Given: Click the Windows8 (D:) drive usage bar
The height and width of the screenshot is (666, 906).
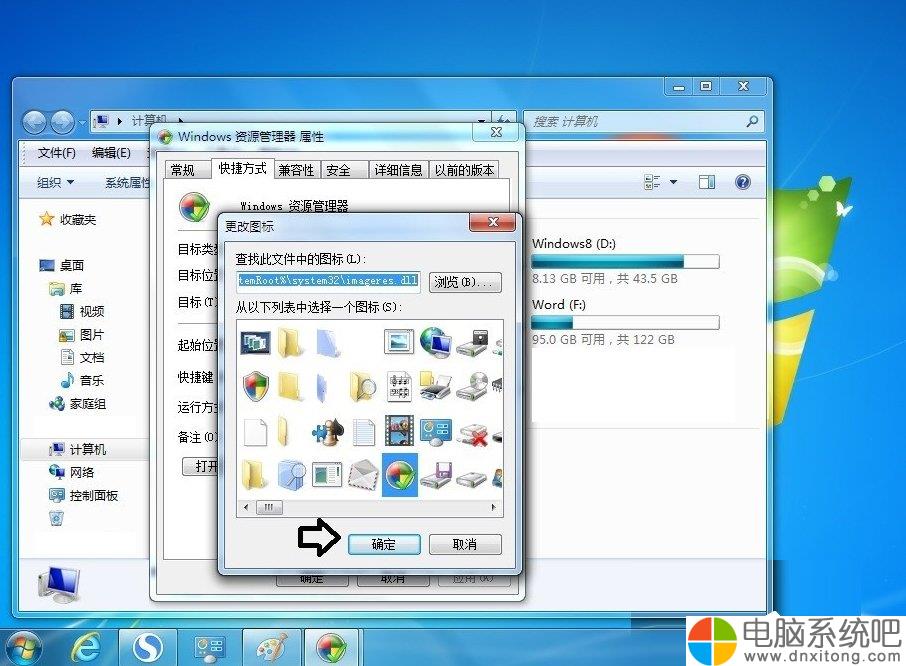Looking at the screenshot, I should pyautogui.click(x=625, y=262).
